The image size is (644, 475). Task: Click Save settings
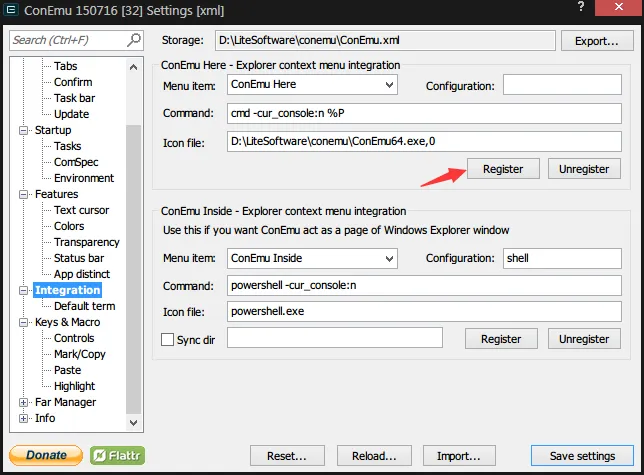[582, 456]
